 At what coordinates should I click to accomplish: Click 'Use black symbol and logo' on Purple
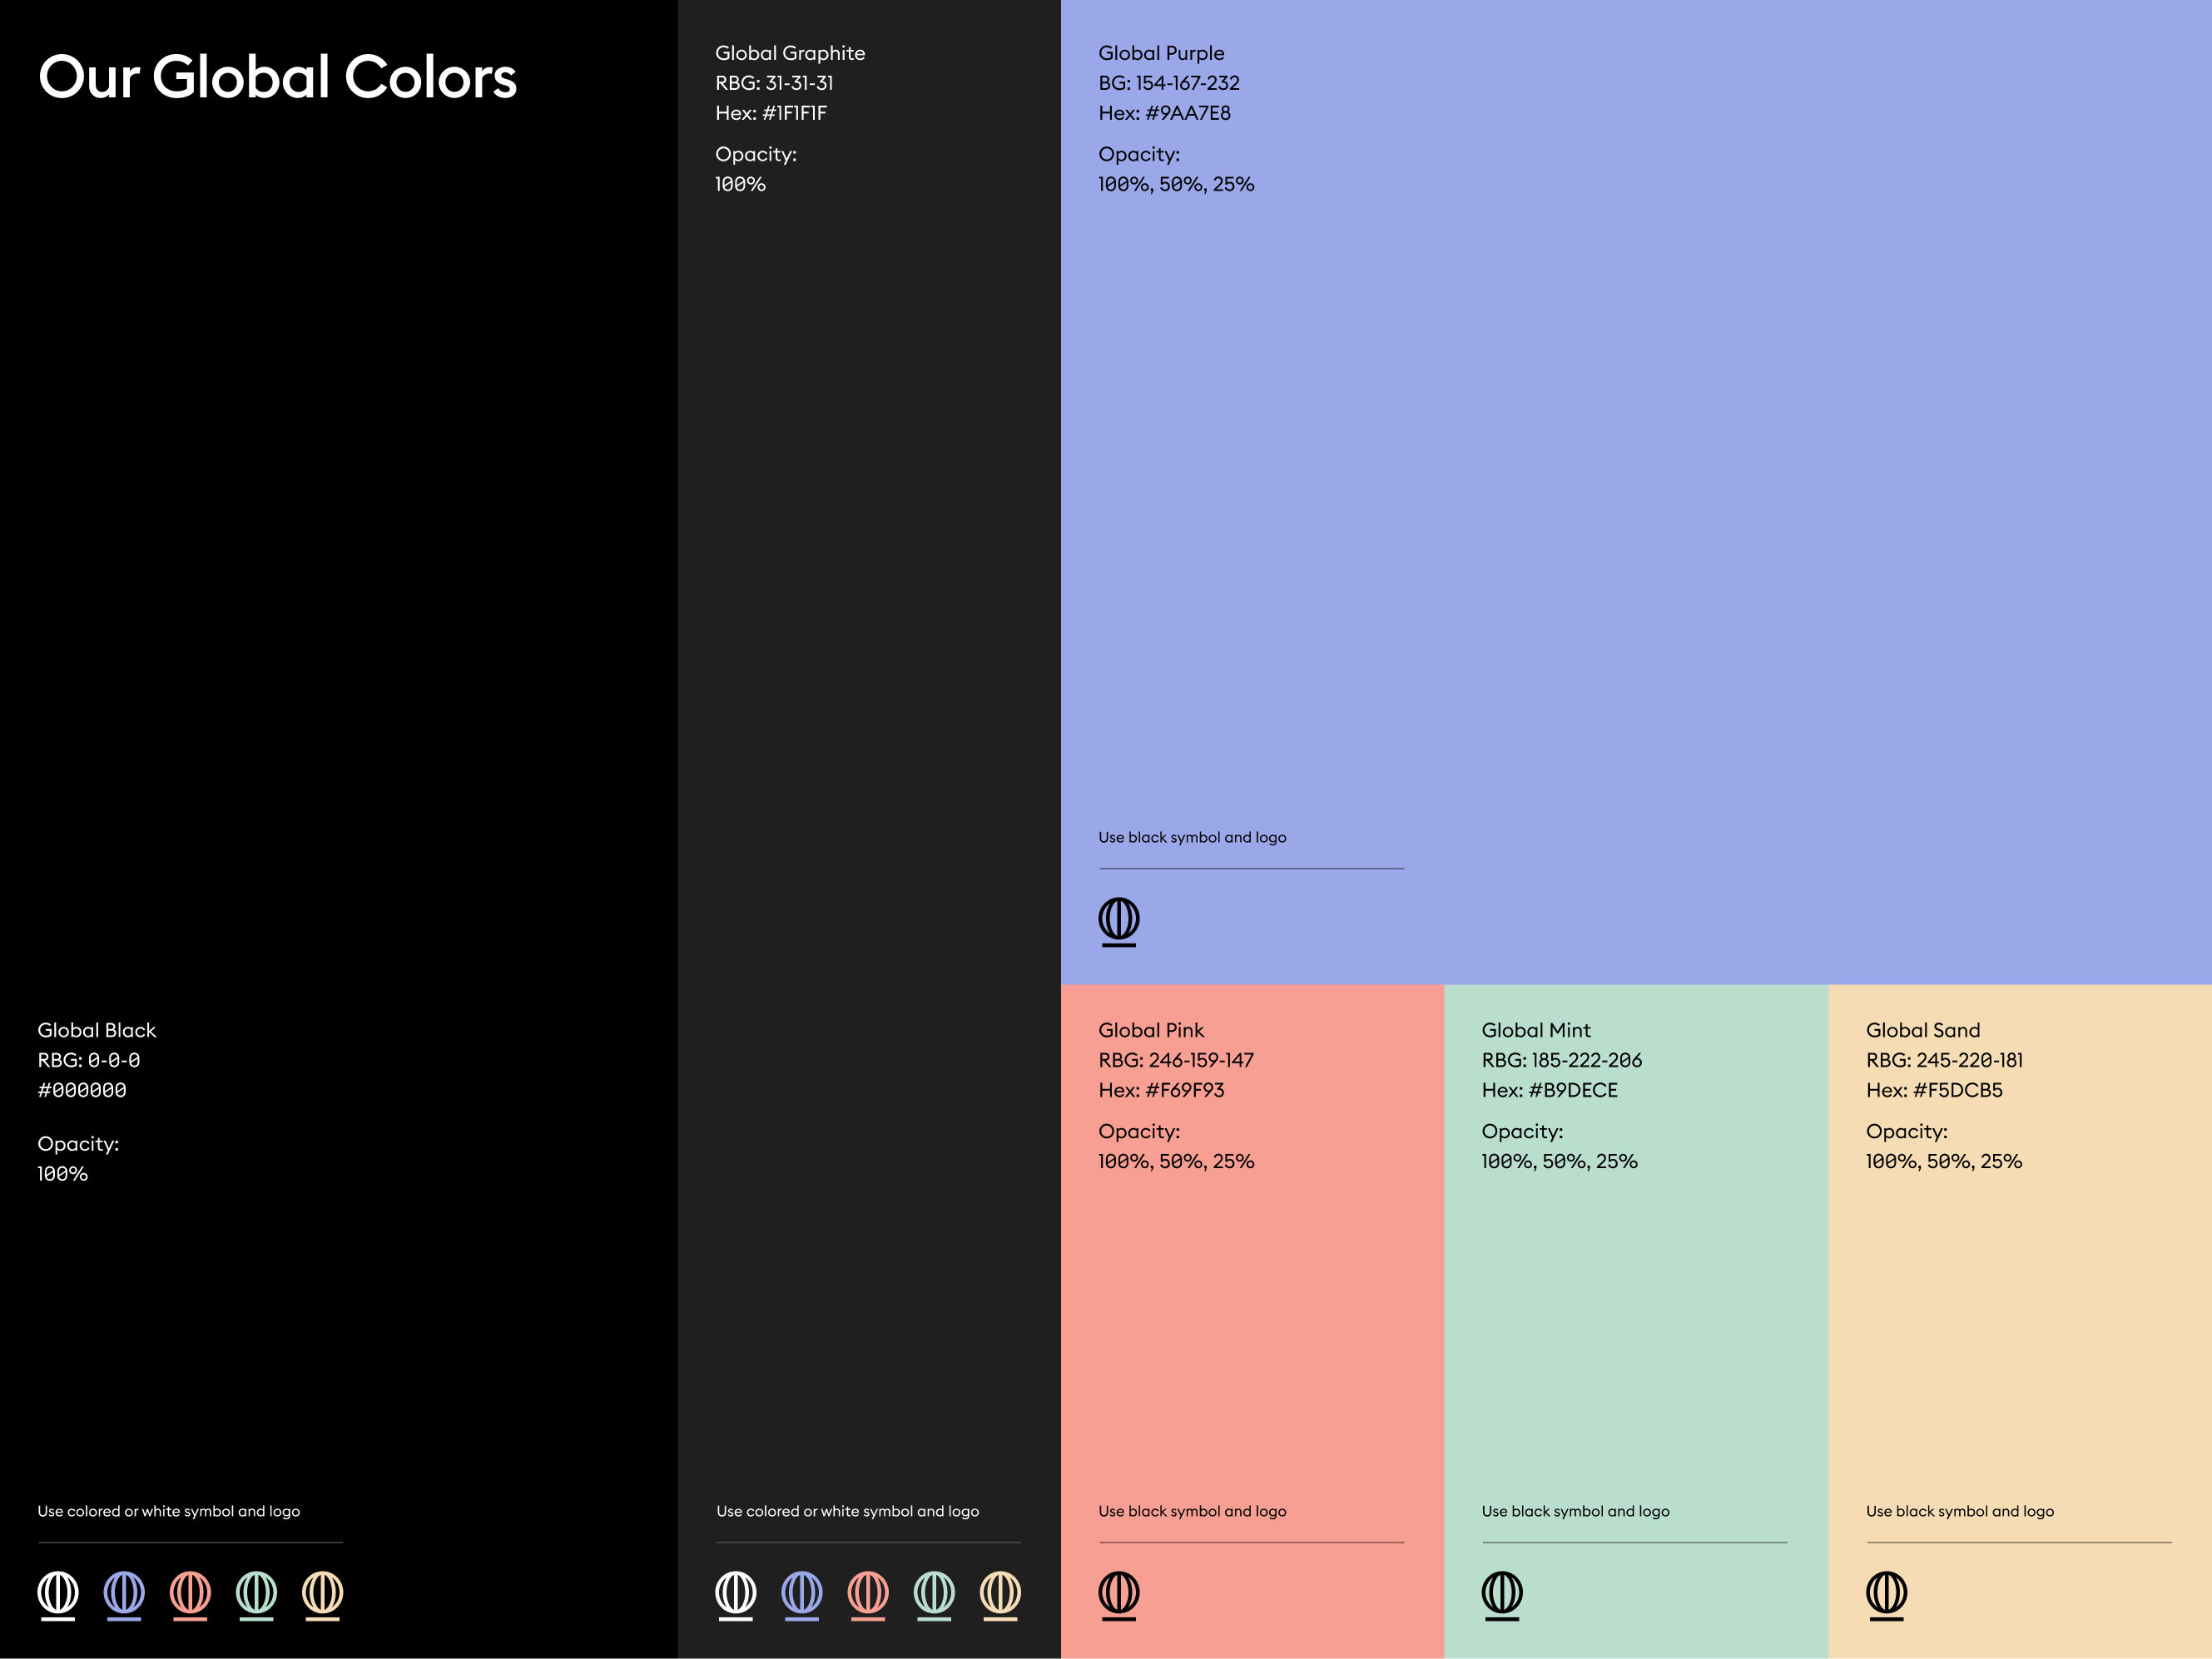(x=1192, y=837)
